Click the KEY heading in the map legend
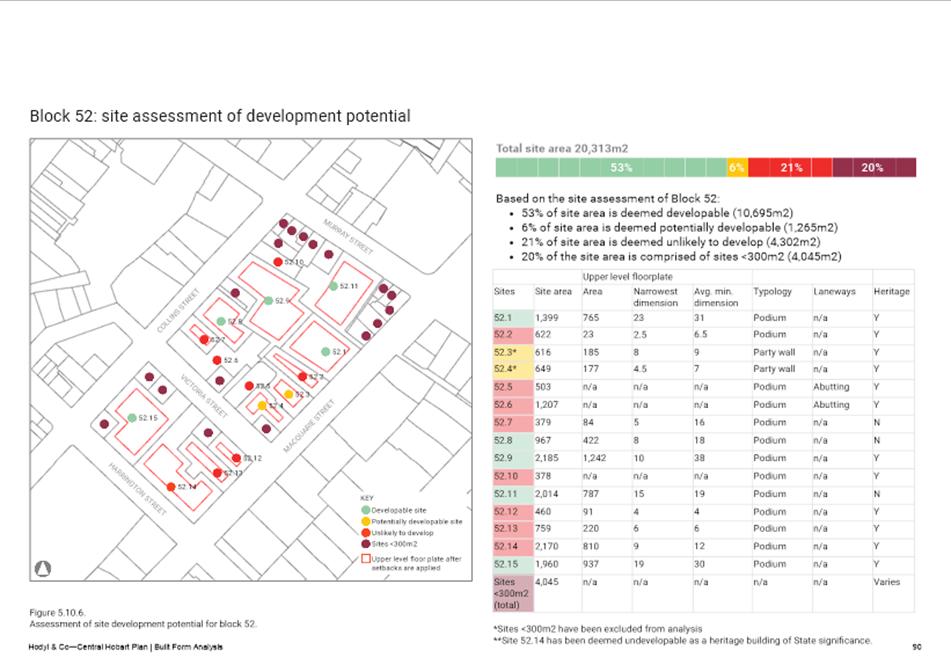The width and height of the screenshot is (951, 672). [x=366, y=498]
